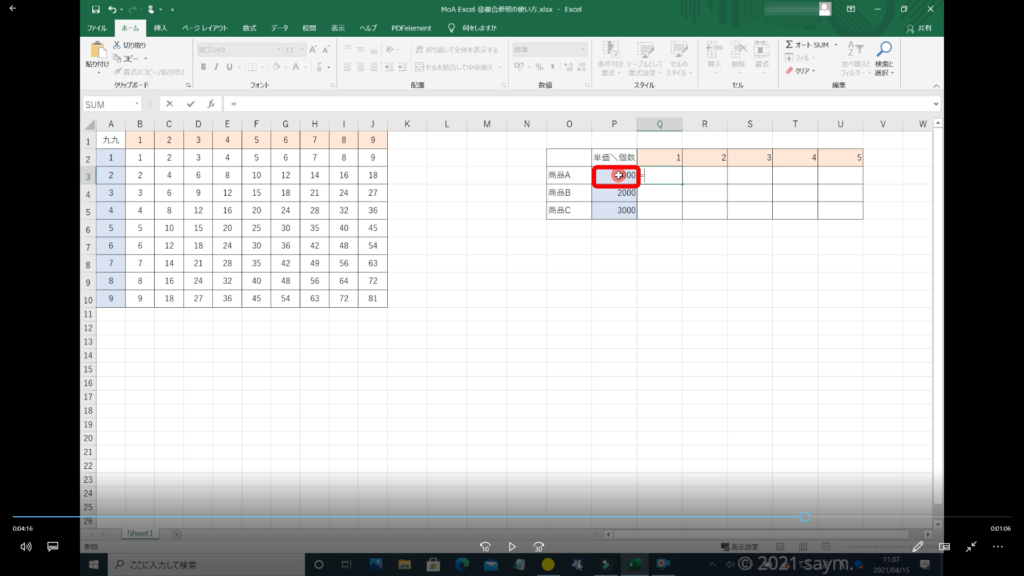Open the 挿入 ribbon tab
Image resolution: width=1024 pixels, height=576 pixels.
160,29
